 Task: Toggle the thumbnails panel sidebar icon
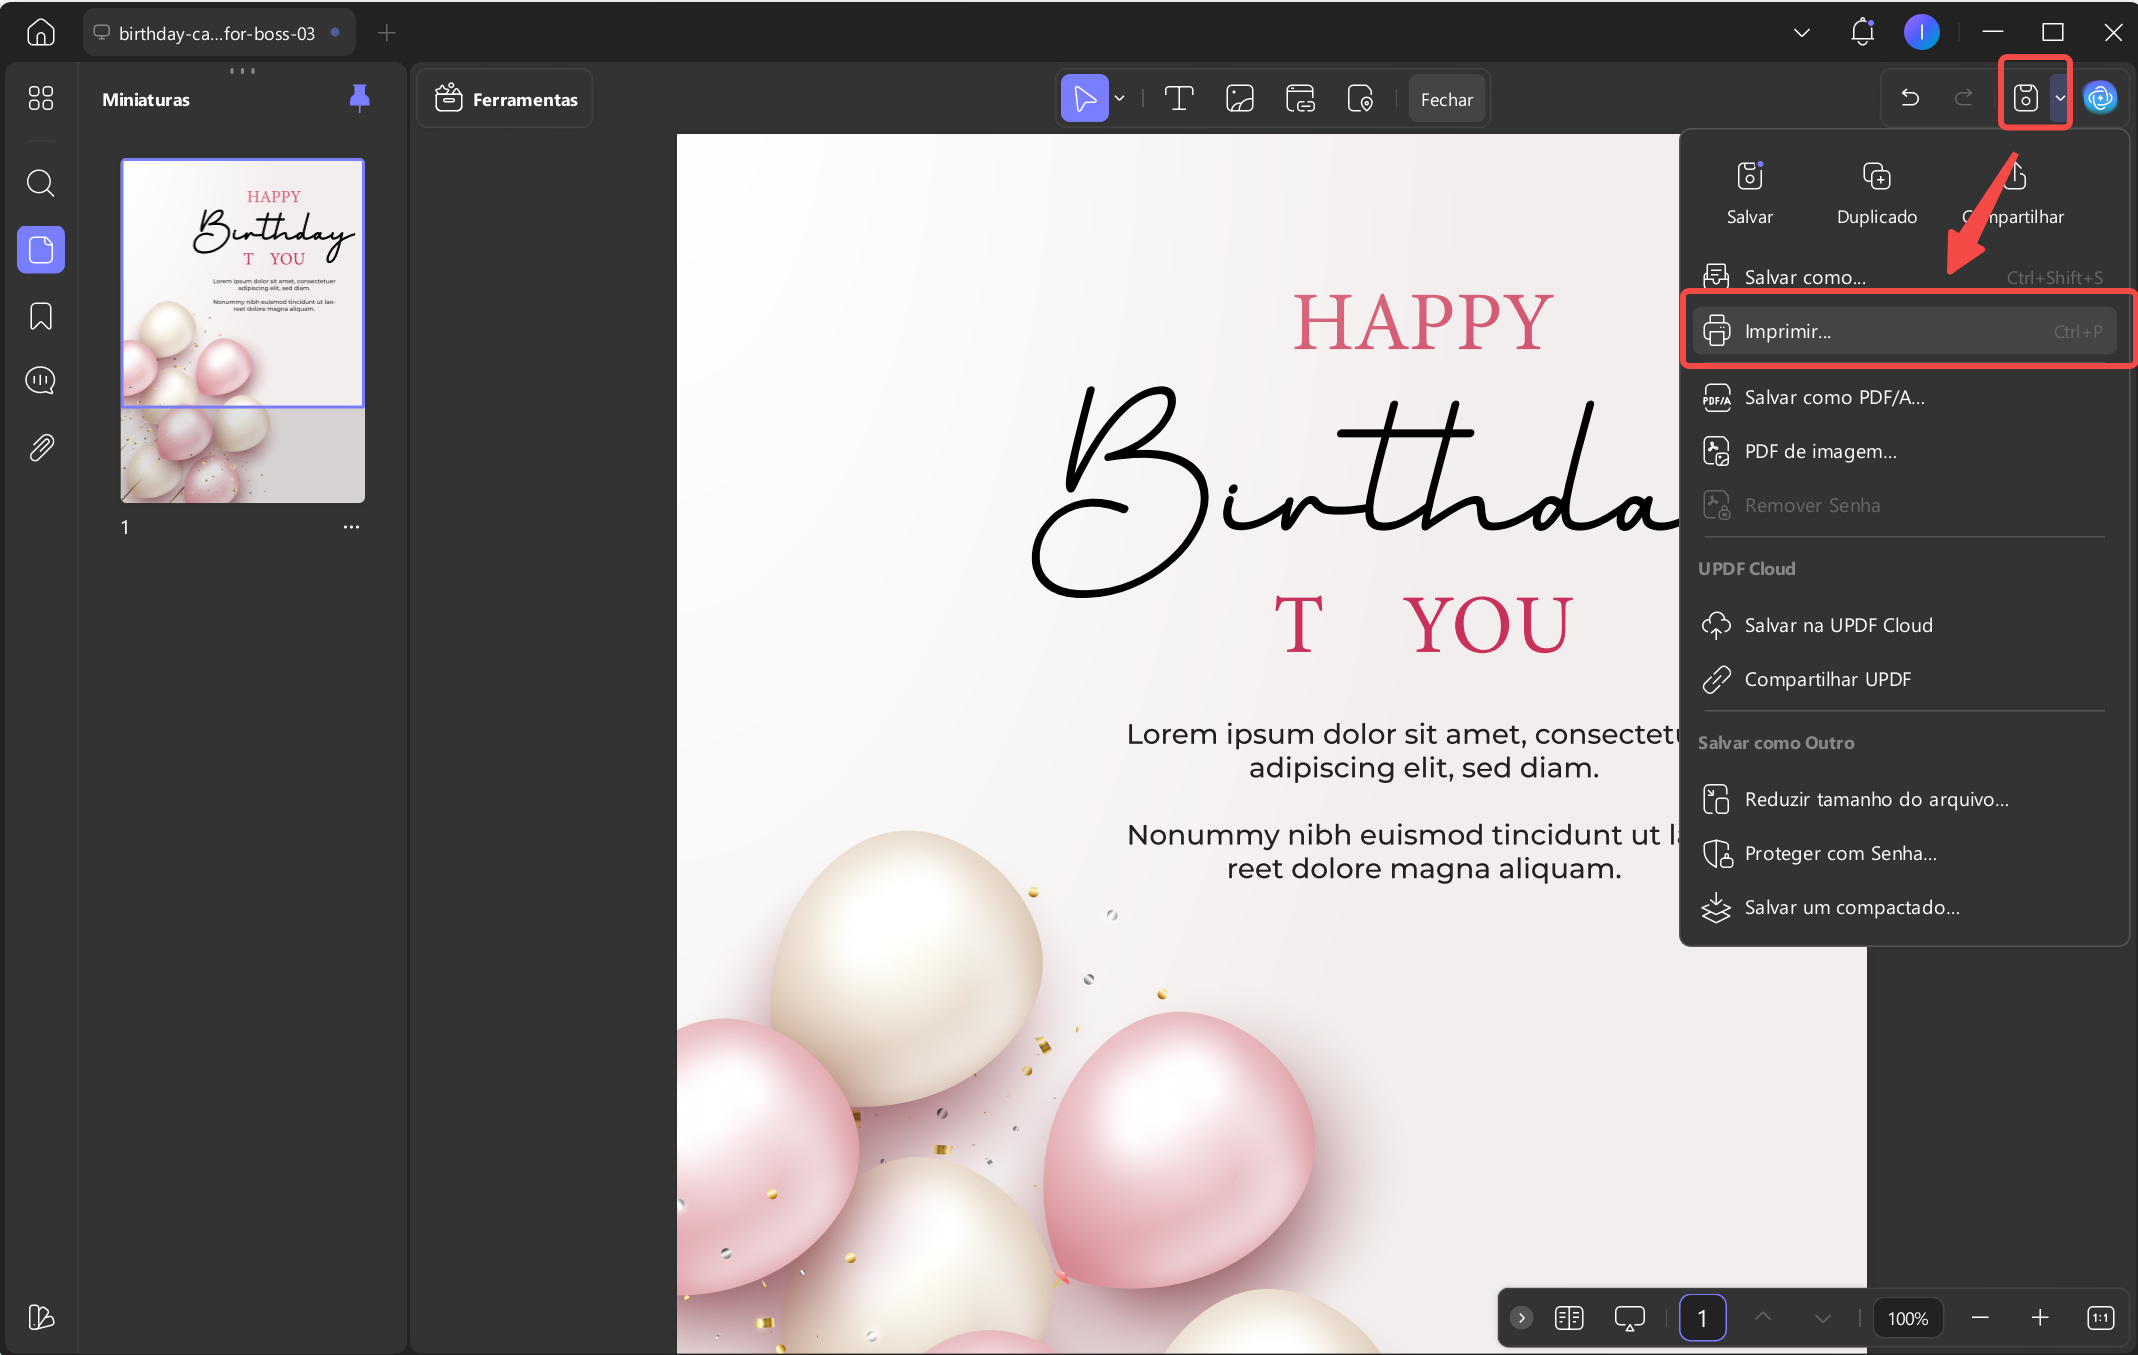[40, 249]
